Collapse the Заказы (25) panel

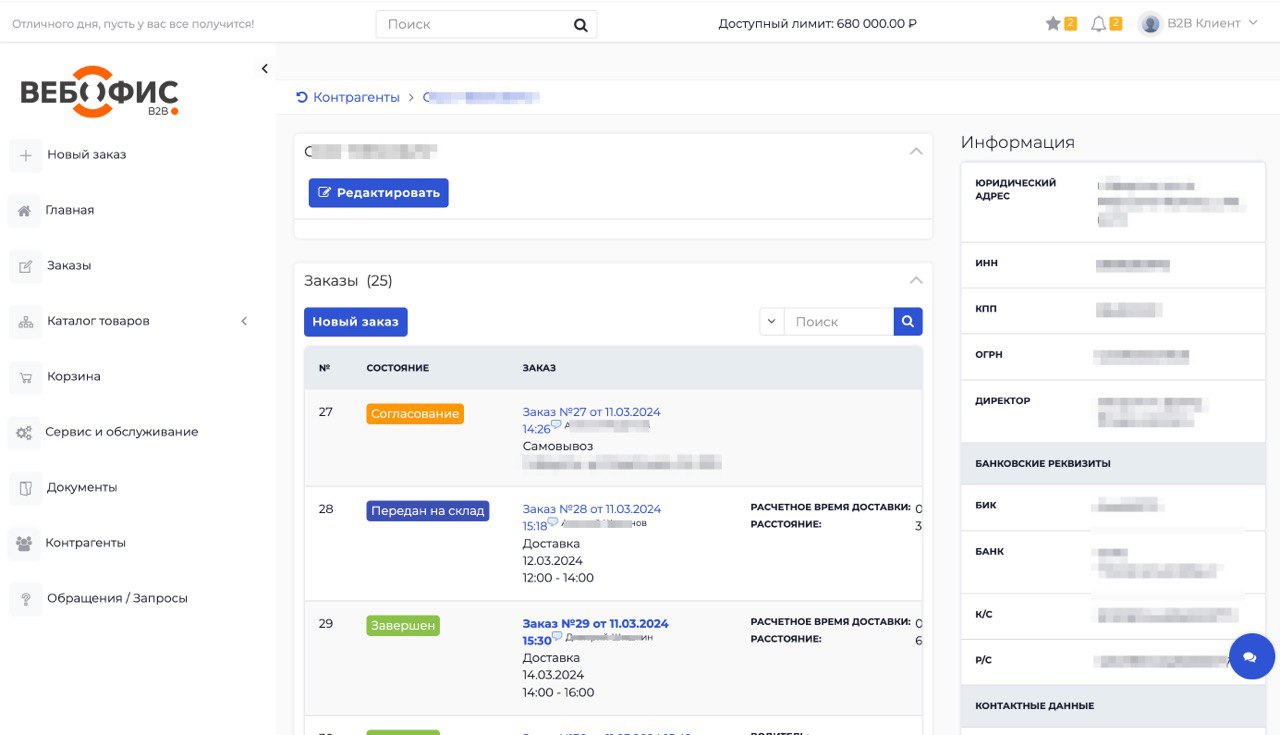point(915,281)
